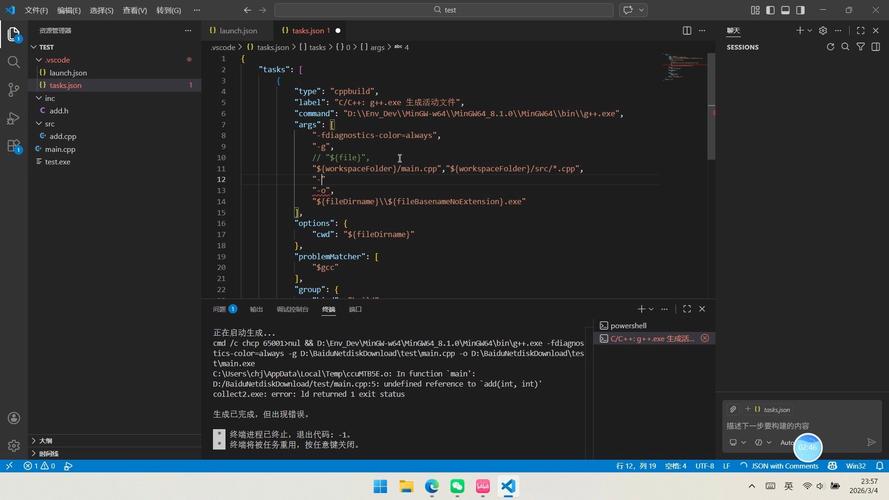This screenshot has height=500, width=889.
Task: Open the new terminal launch profile dropdown
Action: tap(651, 309)
